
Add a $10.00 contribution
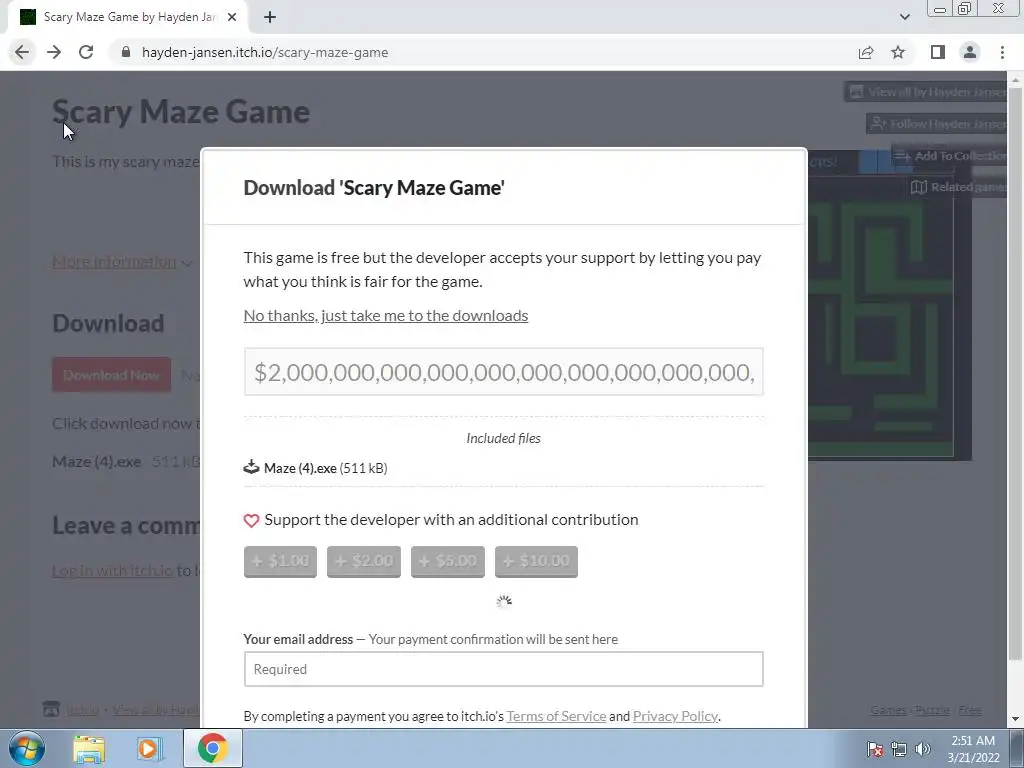(x=536, y=562)
